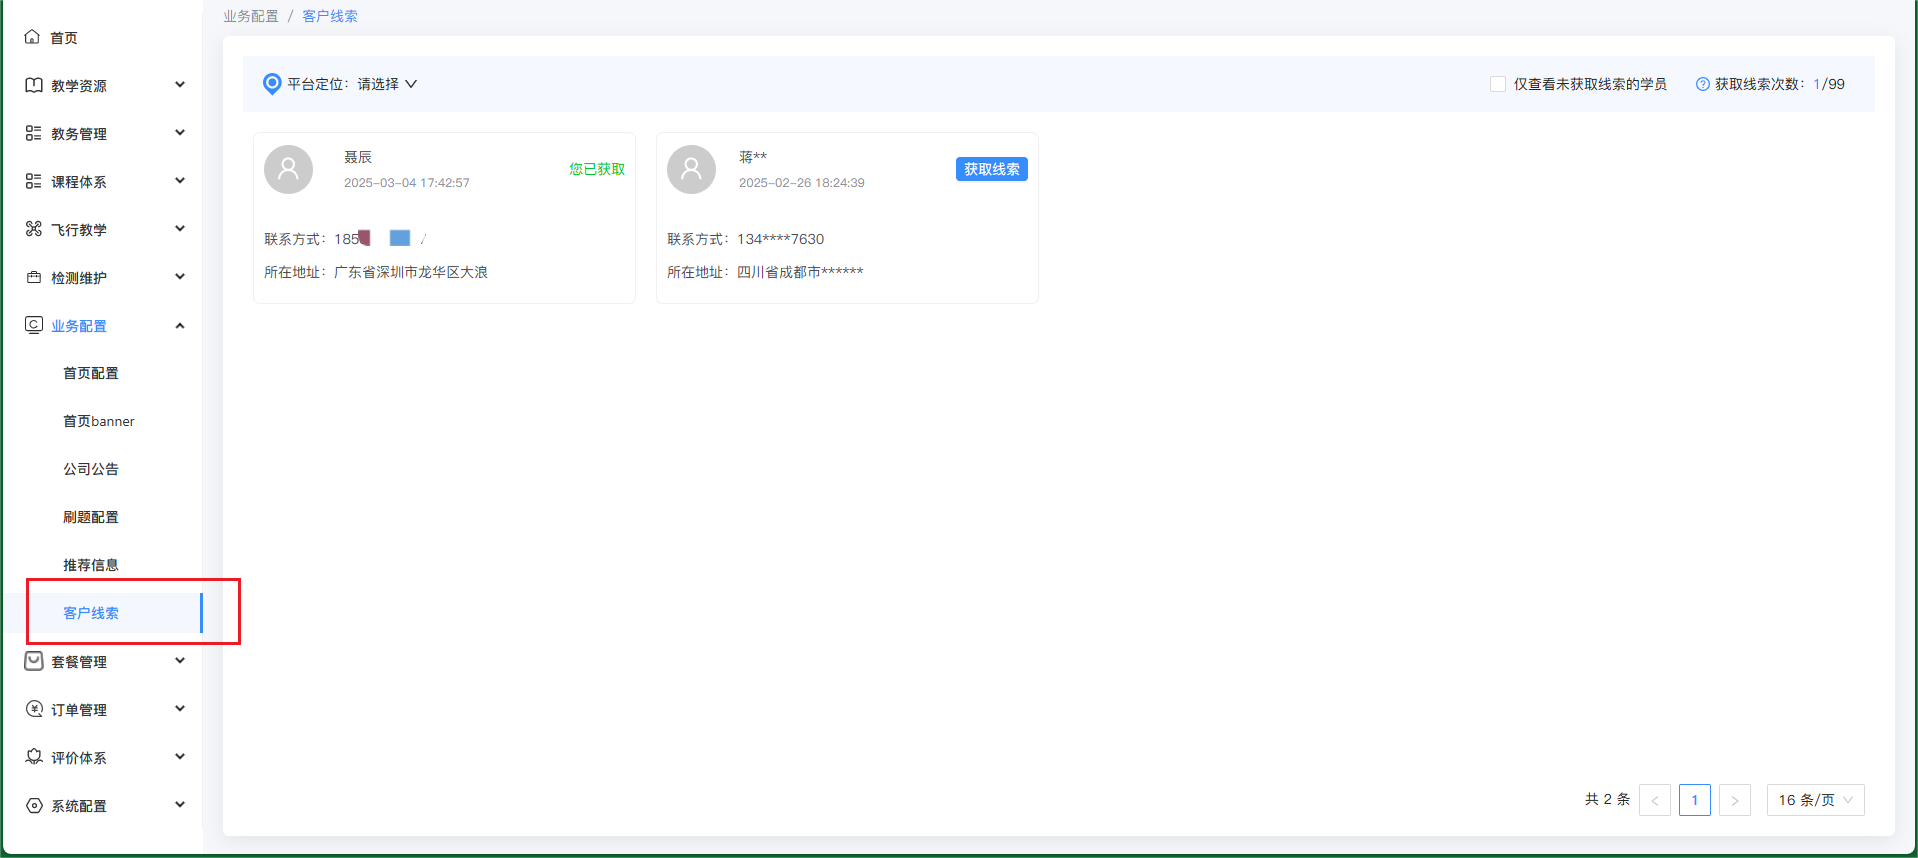The width and height of the screenshot is (1918, 858).
Task: Click 业务配置 in the breadcrumb
Action: click(250, 16)
